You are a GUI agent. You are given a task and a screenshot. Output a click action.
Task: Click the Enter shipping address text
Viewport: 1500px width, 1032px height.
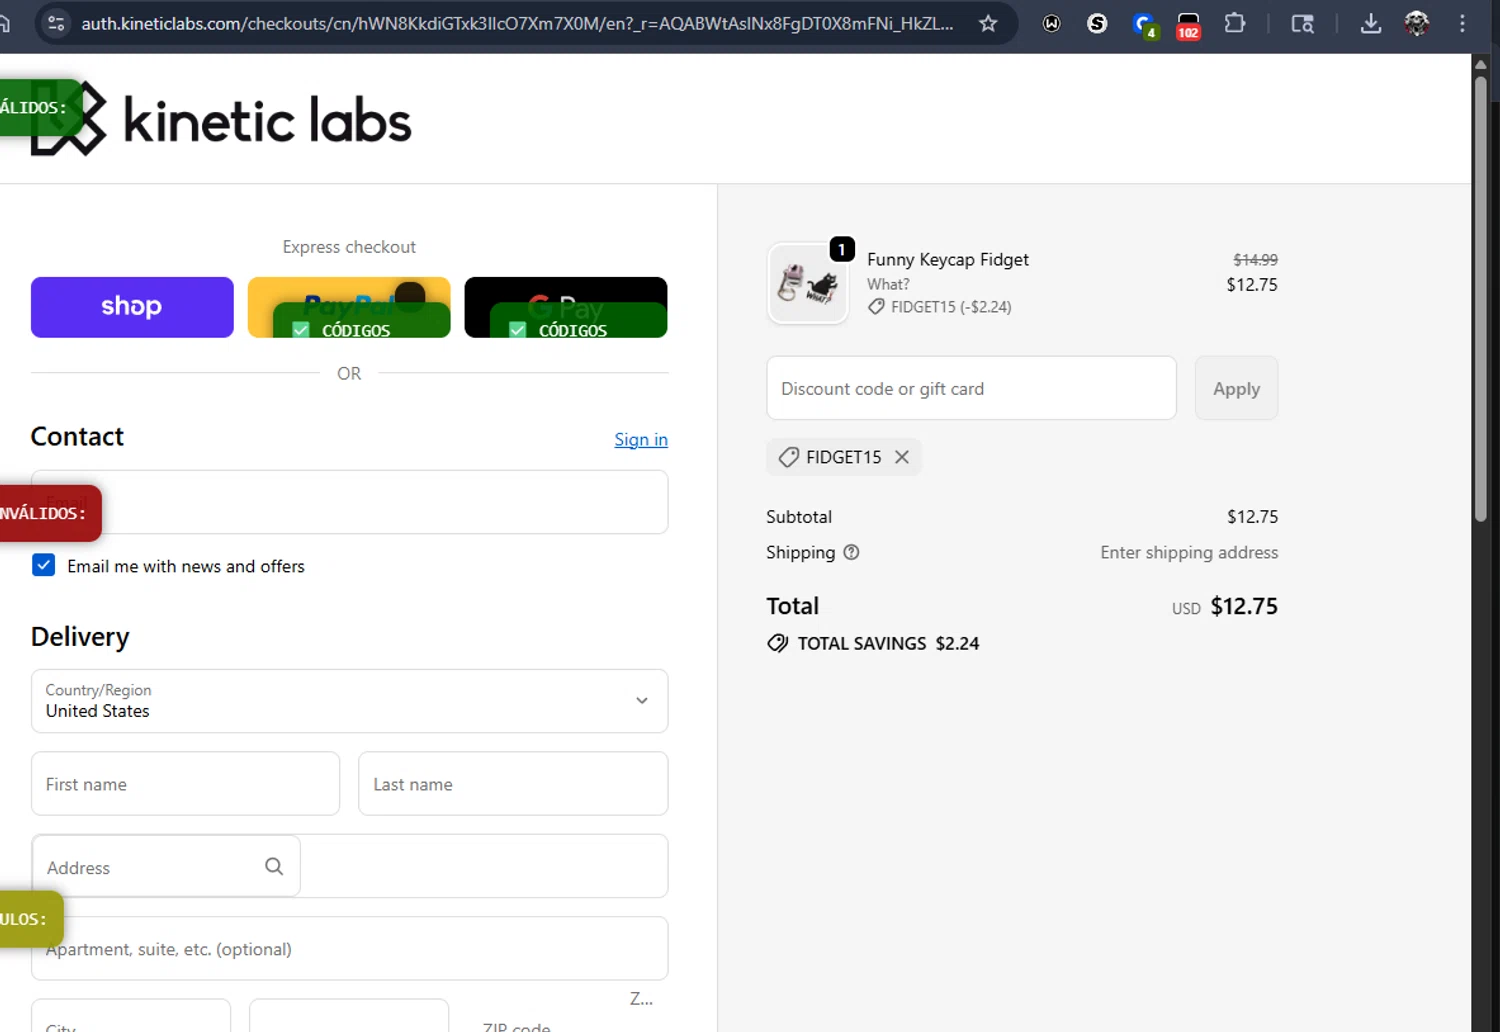1189,552
